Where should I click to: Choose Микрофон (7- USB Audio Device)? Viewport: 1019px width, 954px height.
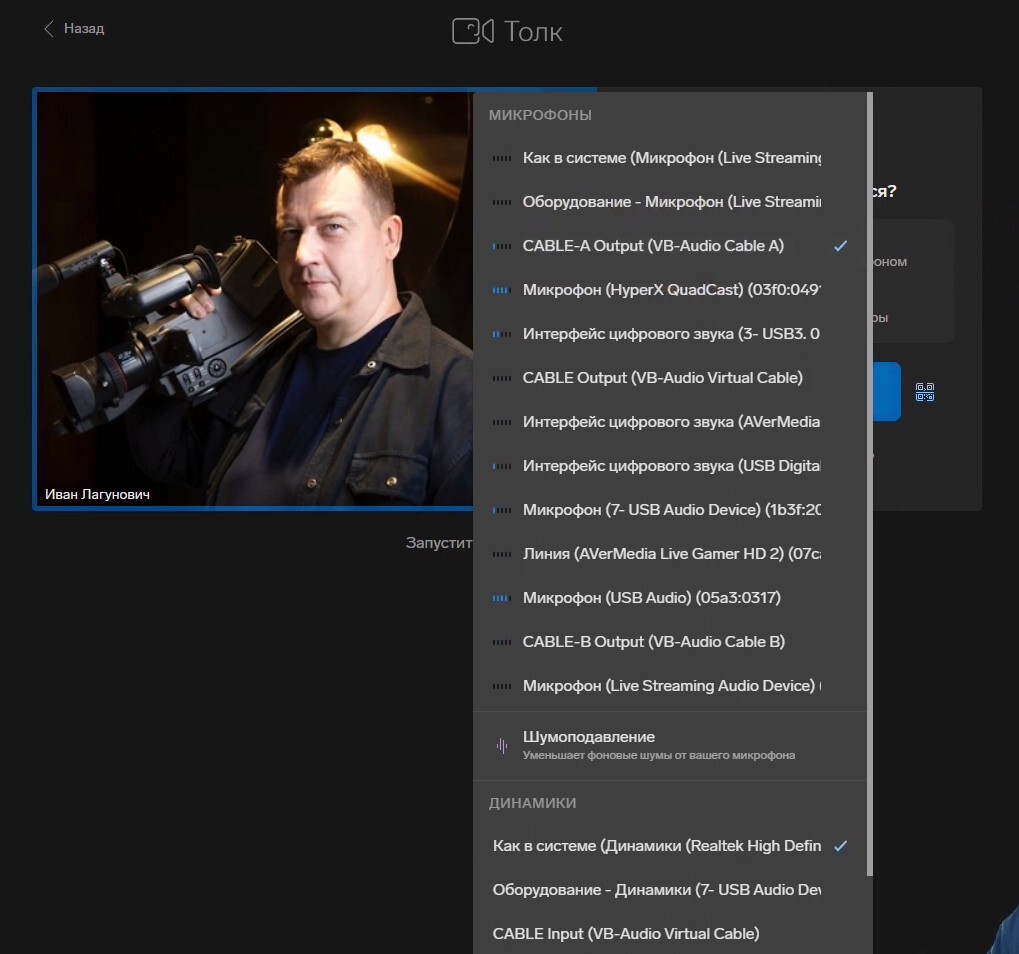[x=670, y=510]
